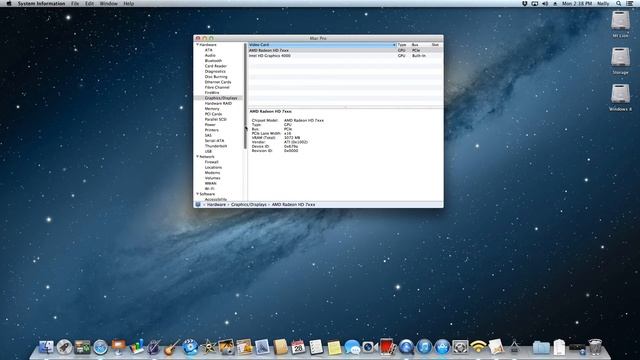Screen dimensions: 640x360
Task: Launch the Launchpad rocket icon in dock
Action: (64, 347)
